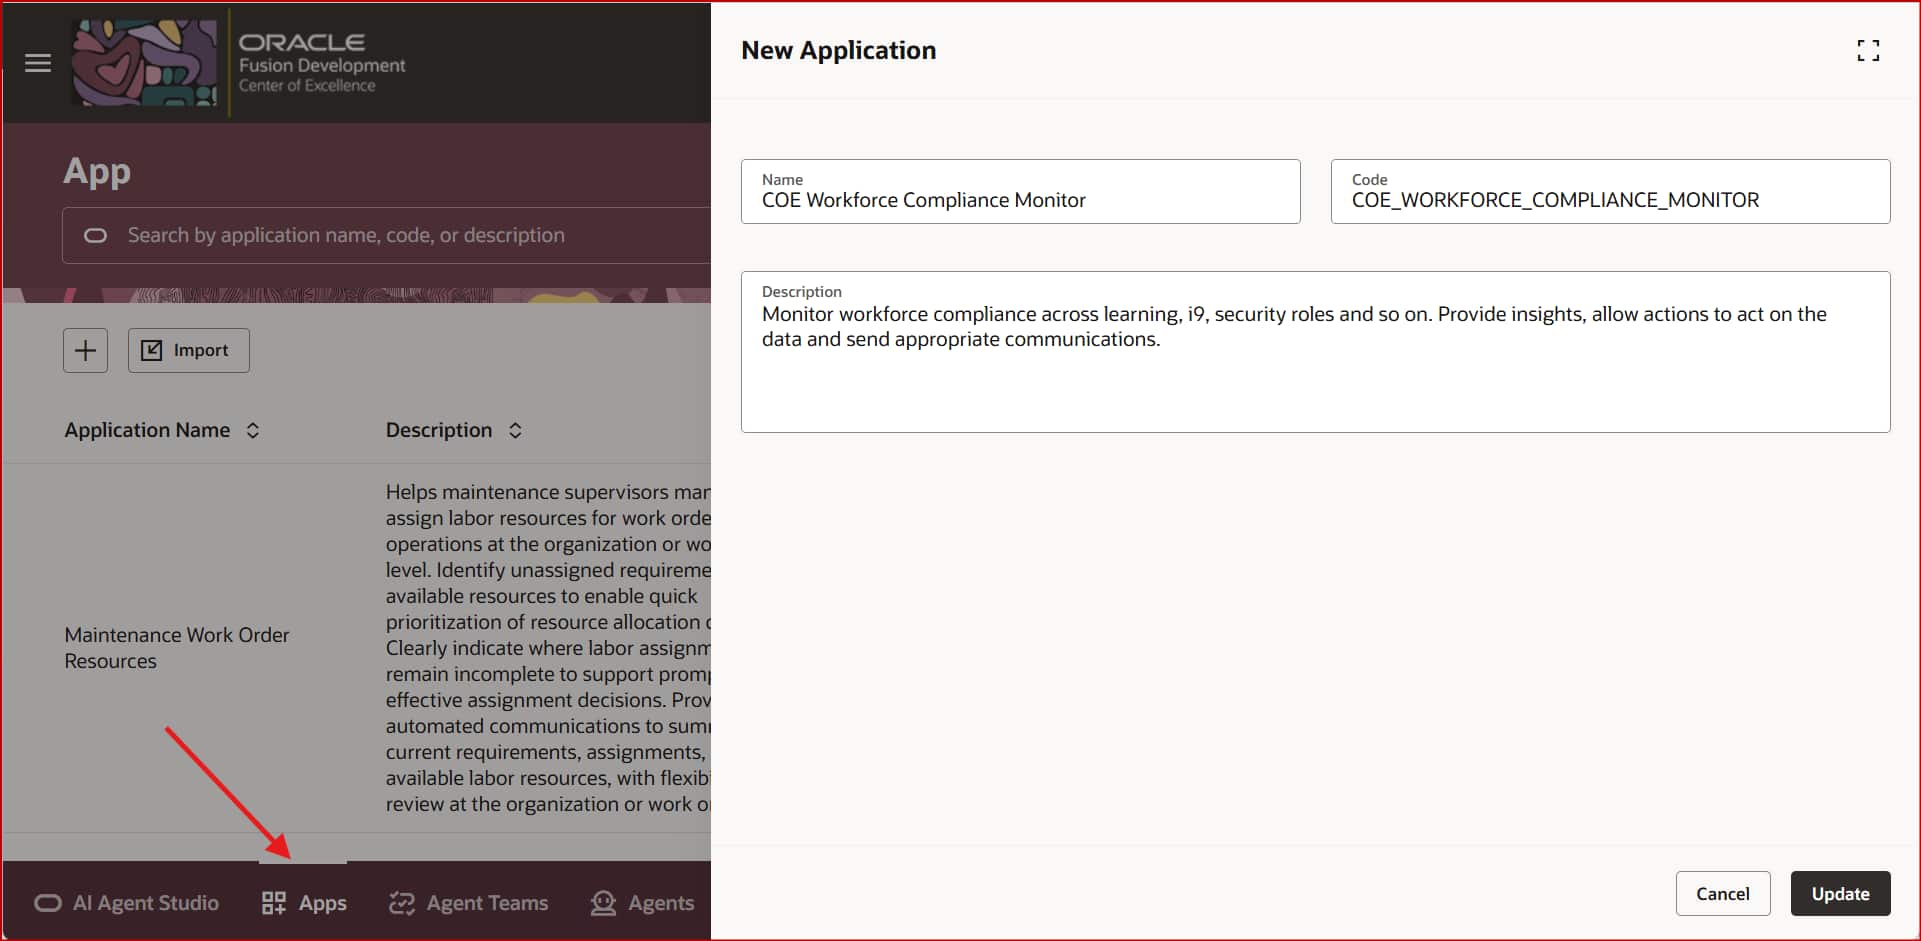Focus the application search field
The image size is (1921, 941).
386,236
